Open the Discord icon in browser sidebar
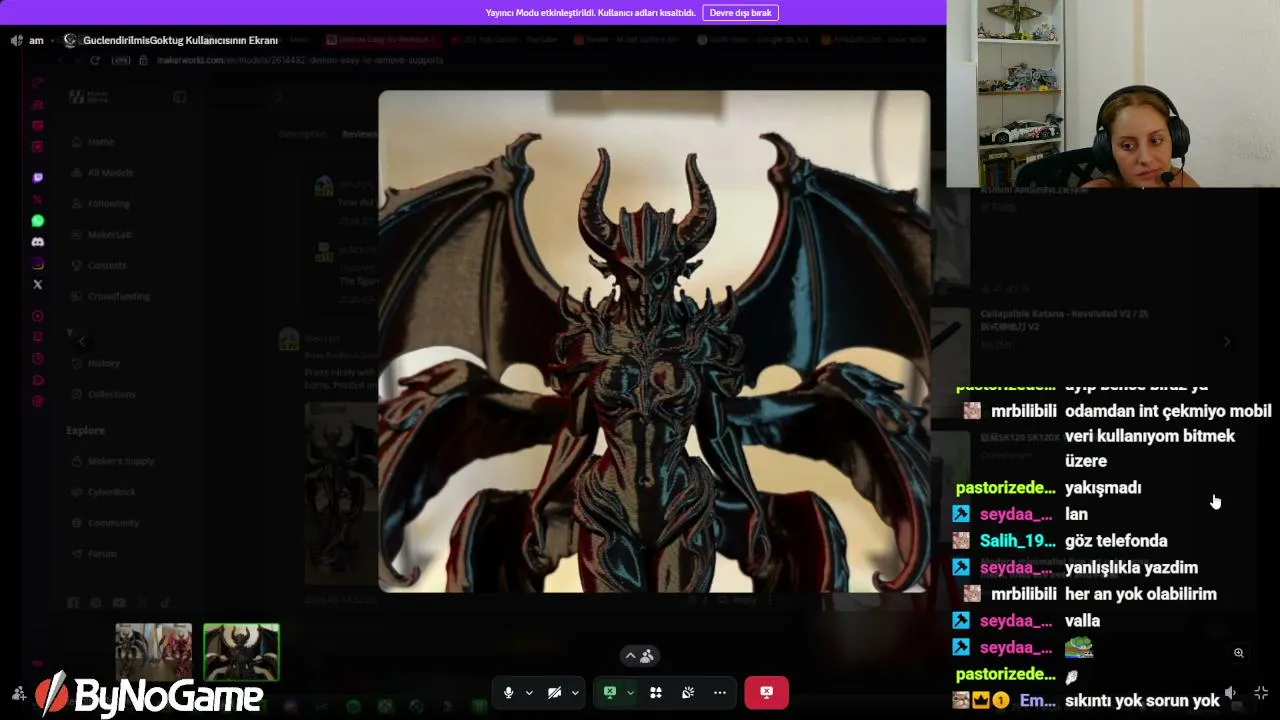The height and width of the screenshot is (720, 1280). coord(38,242)
